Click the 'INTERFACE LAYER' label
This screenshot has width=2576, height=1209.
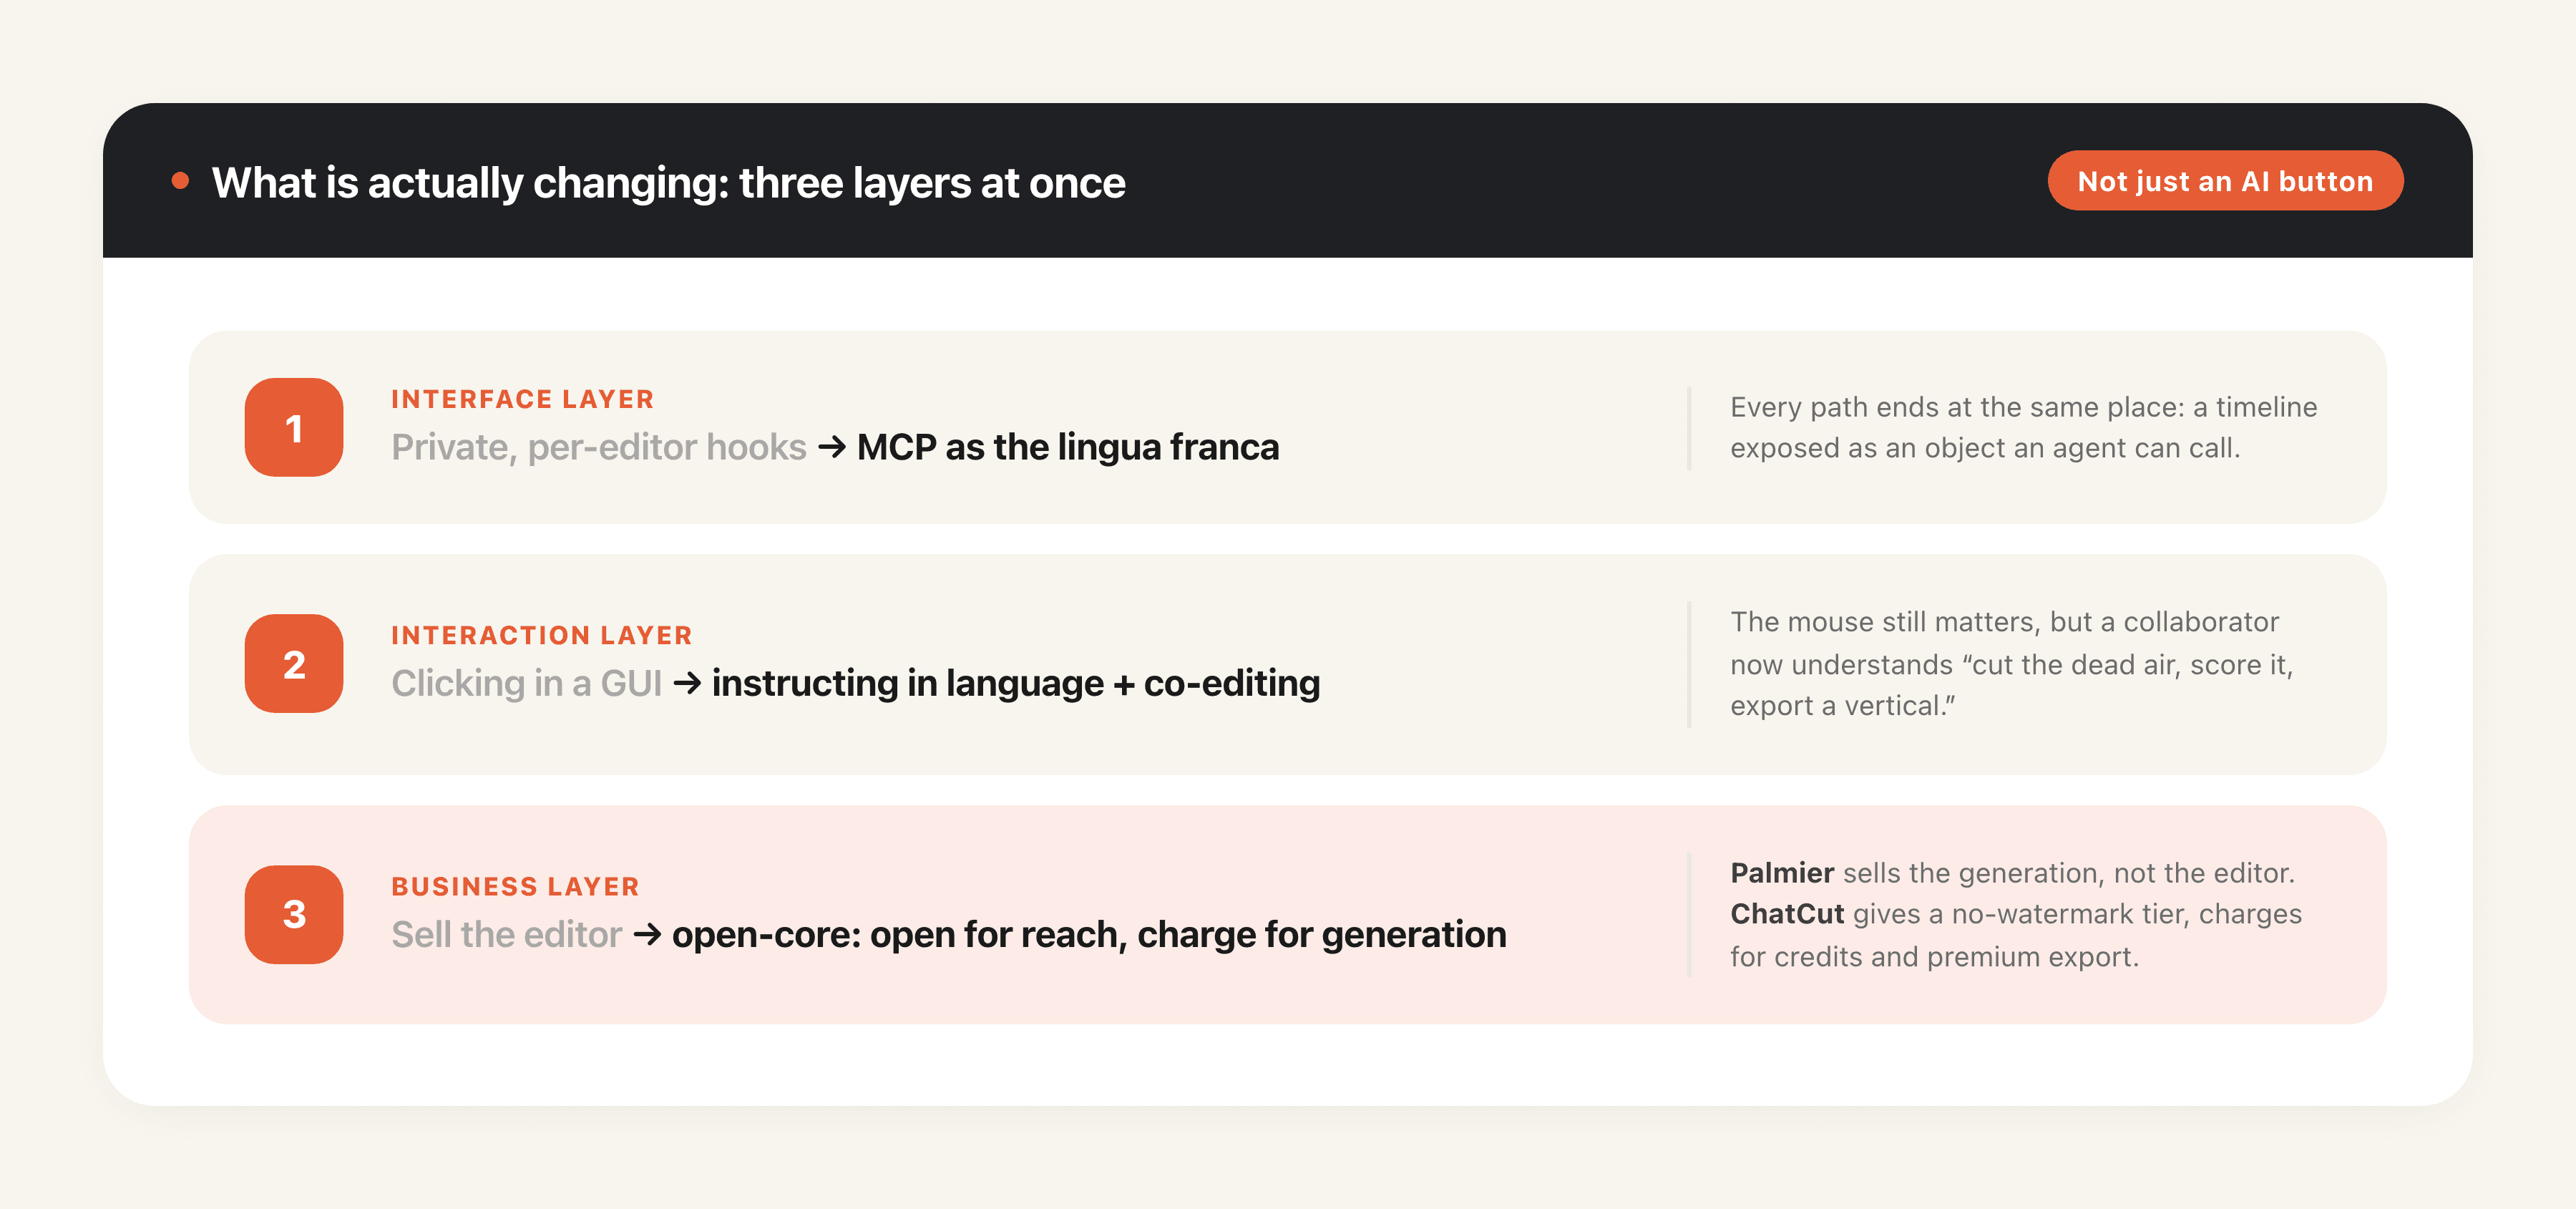click(522, 399)
